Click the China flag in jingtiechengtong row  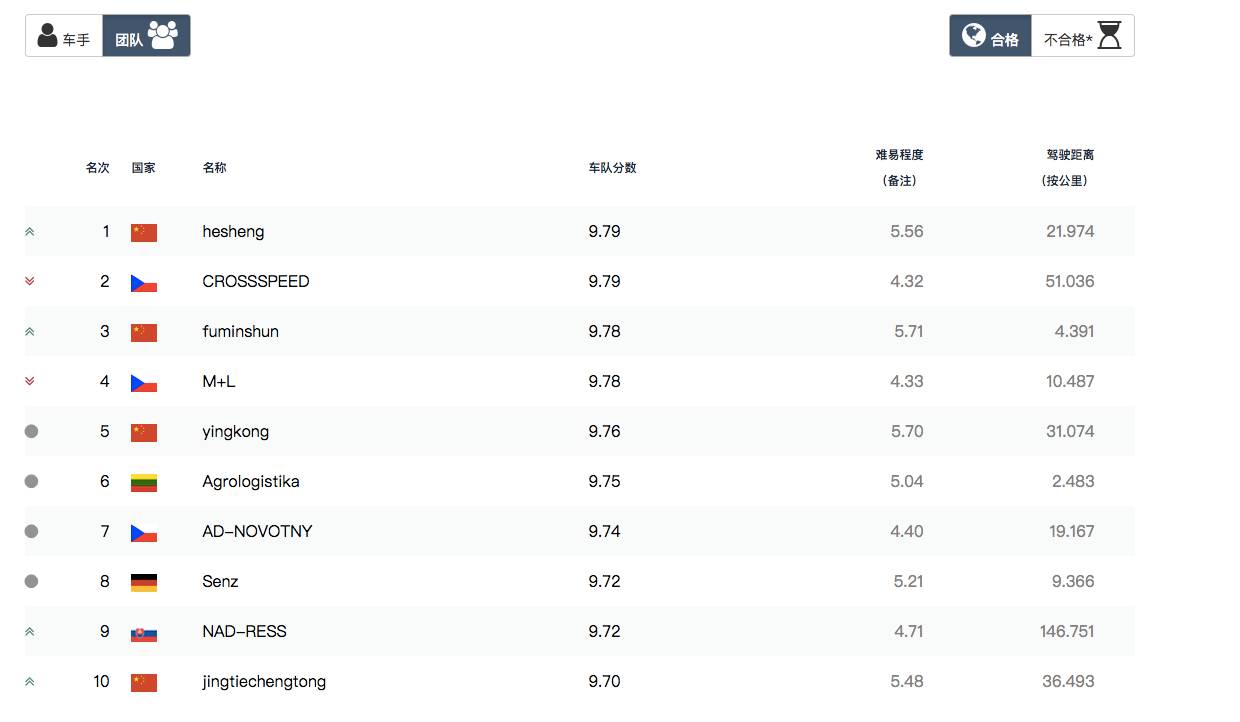pyautogui.click(x=144, y=682)
